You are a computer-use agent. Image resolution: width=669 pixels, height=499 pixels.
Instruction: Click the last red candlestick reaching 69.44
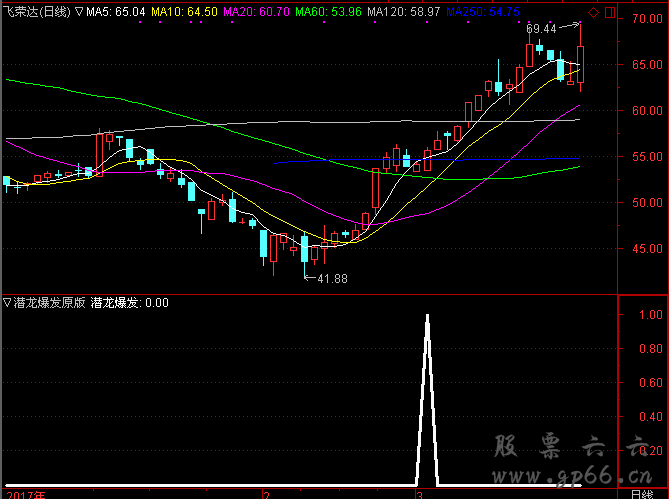tap(580, 64)
